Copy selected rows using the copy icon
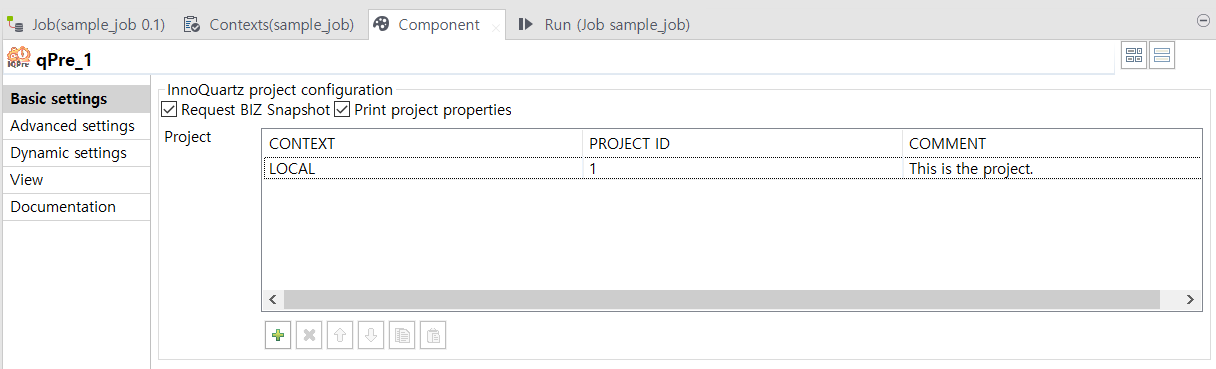The height and width of the screenshot is (369, 1216). coord(402,336)
